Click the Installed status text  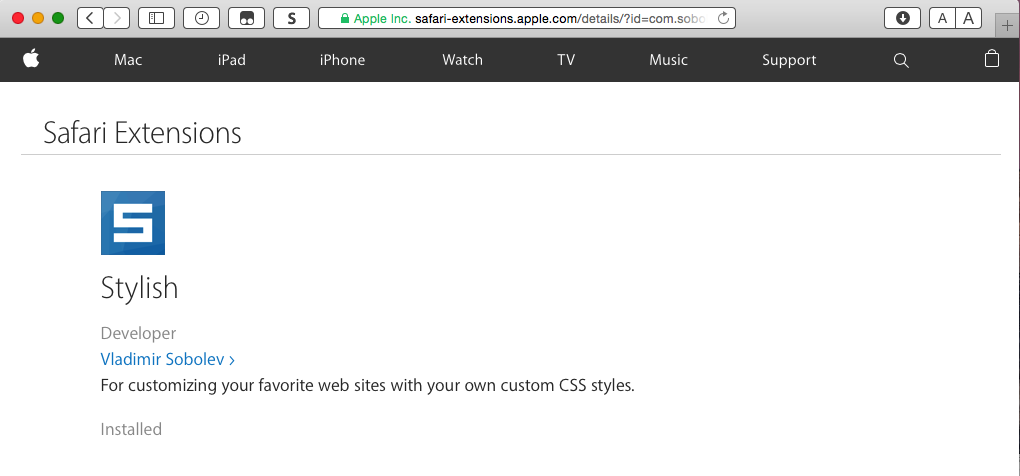pos(131,429)
